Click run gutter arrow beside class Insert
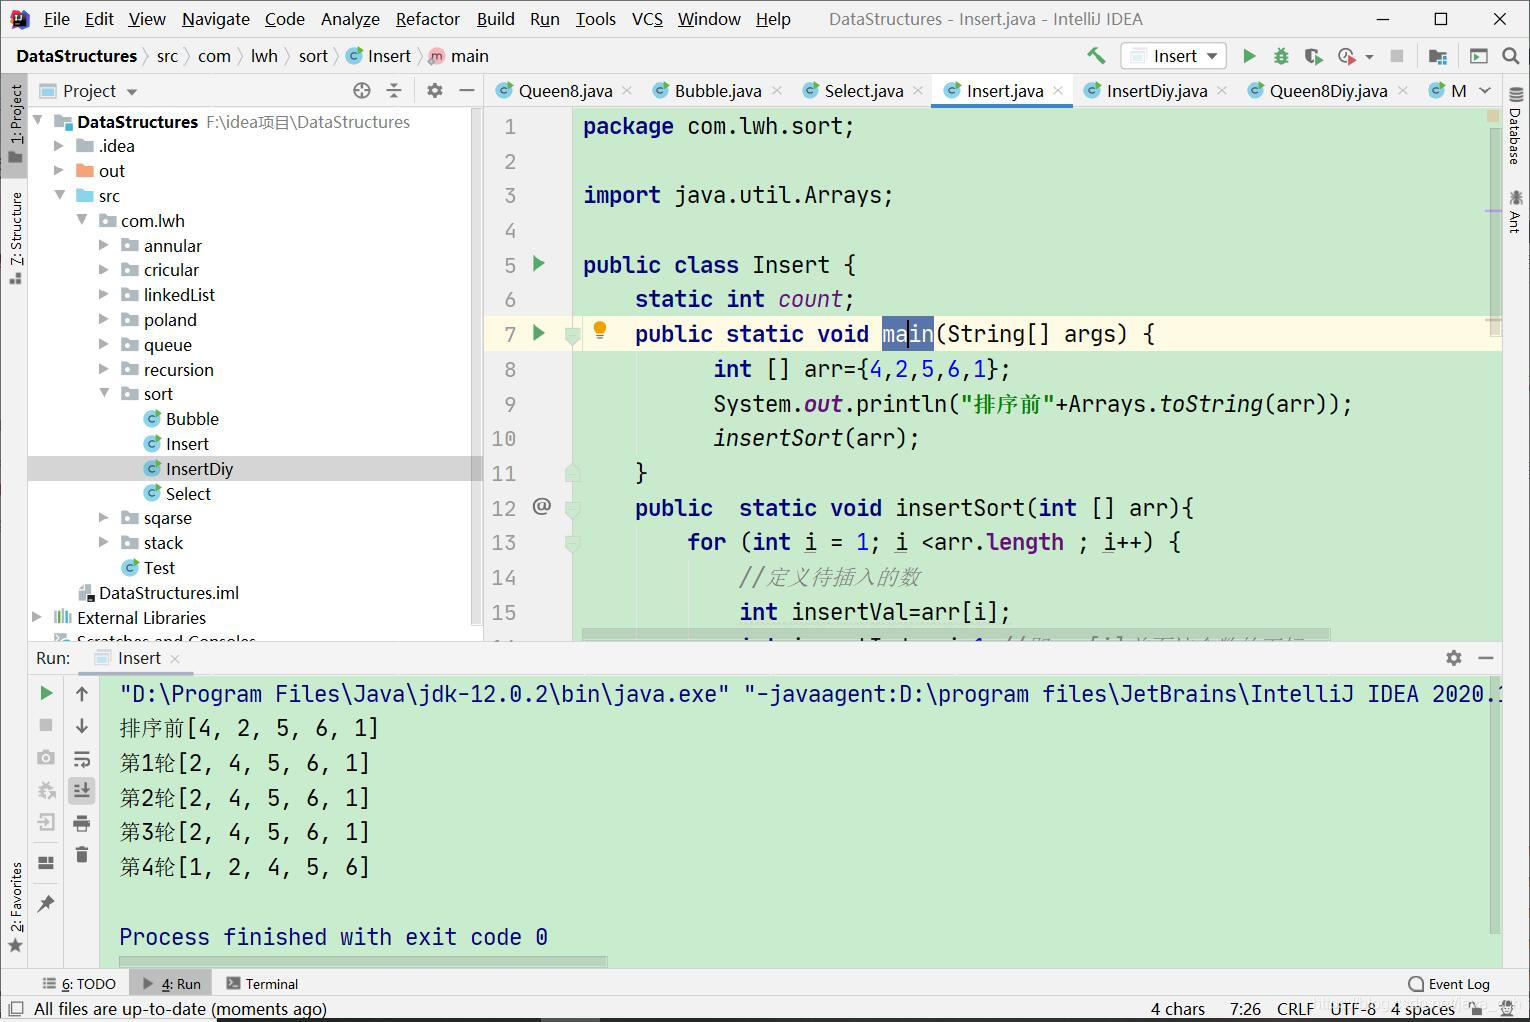 click(539, 264)
